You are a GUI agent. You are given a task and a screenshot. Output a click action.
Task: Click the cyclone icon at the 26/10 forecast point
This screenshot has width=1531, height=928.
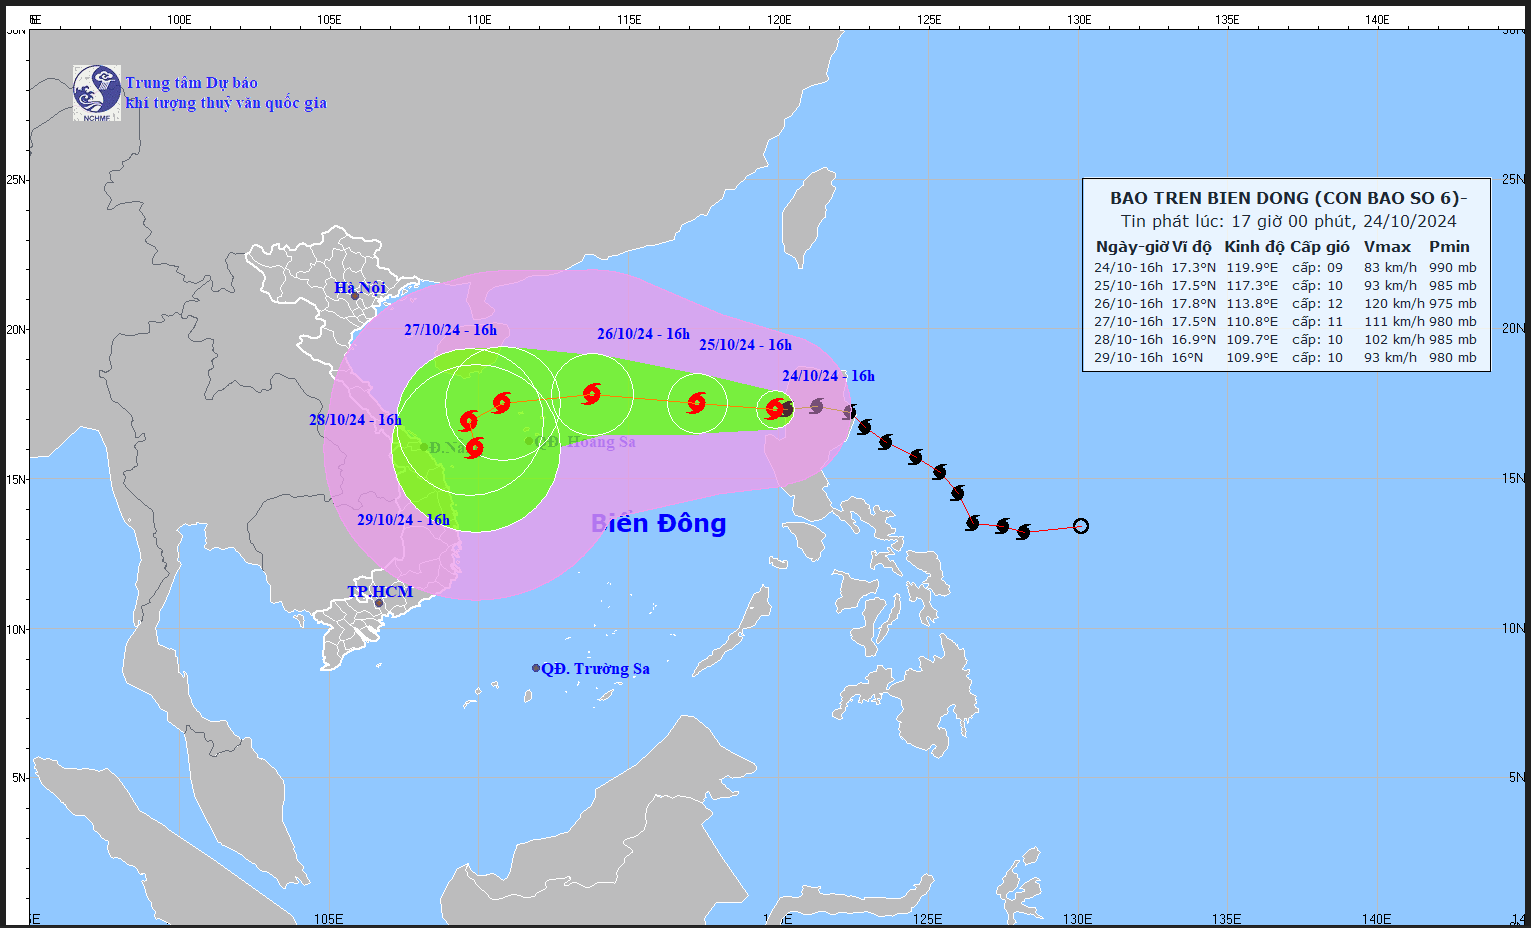pos(592,393)
